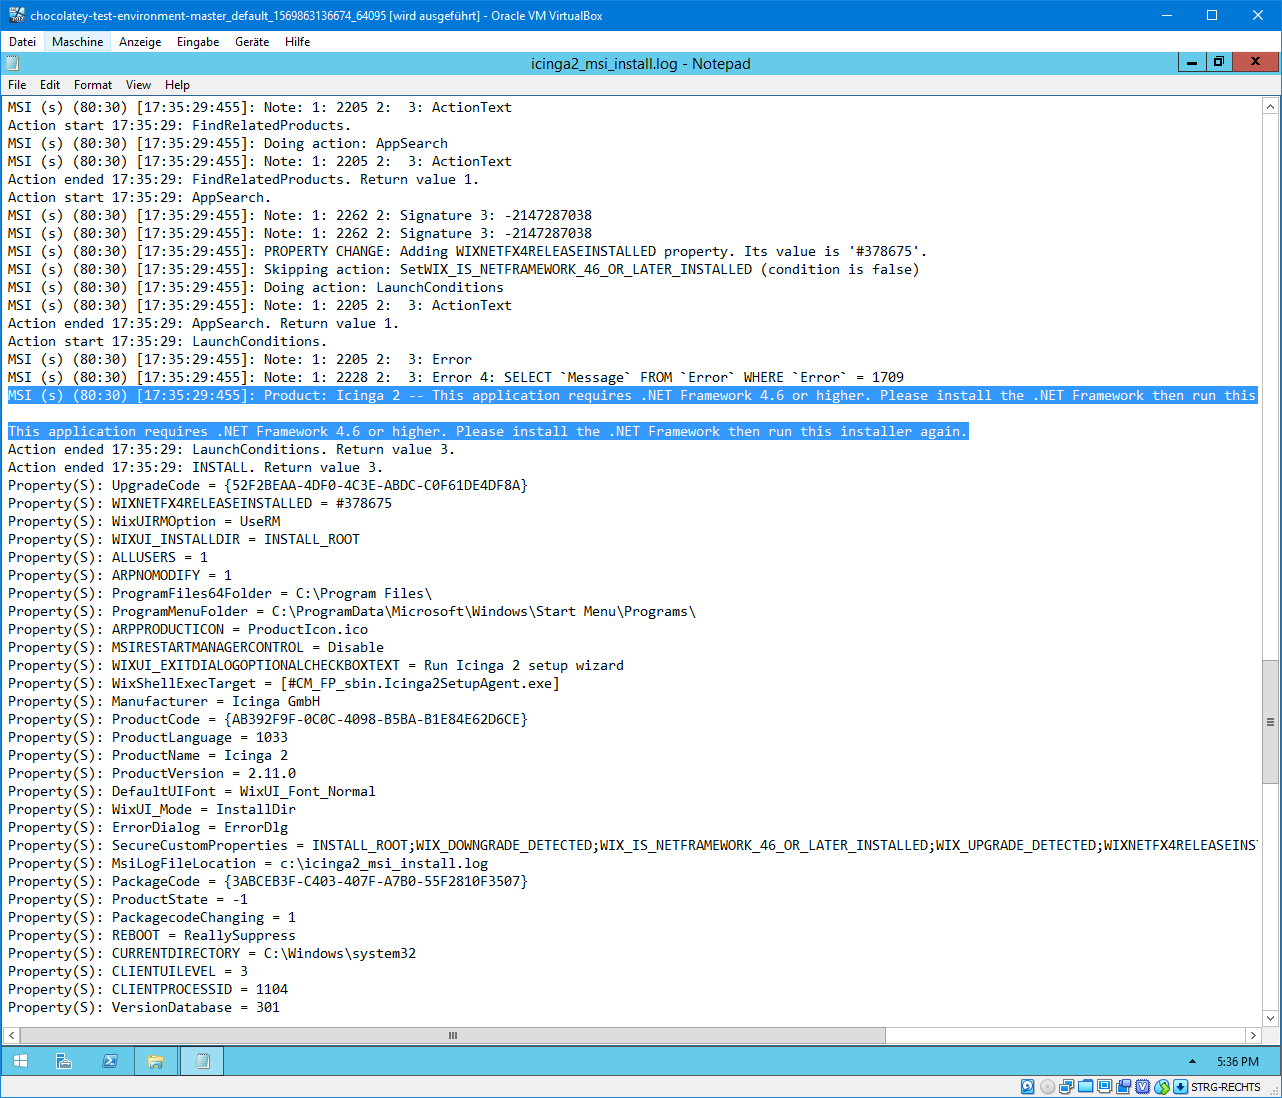This screenshot has width=1282, height=1098.
Task: Click the highlighted .NET Framework error line
Action: tap(632, 395)
